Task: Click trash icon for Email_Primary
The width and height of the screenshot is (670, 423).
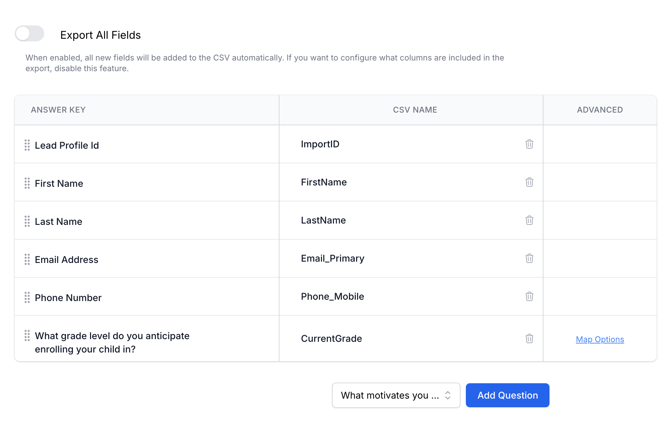Action: [529, 258]
